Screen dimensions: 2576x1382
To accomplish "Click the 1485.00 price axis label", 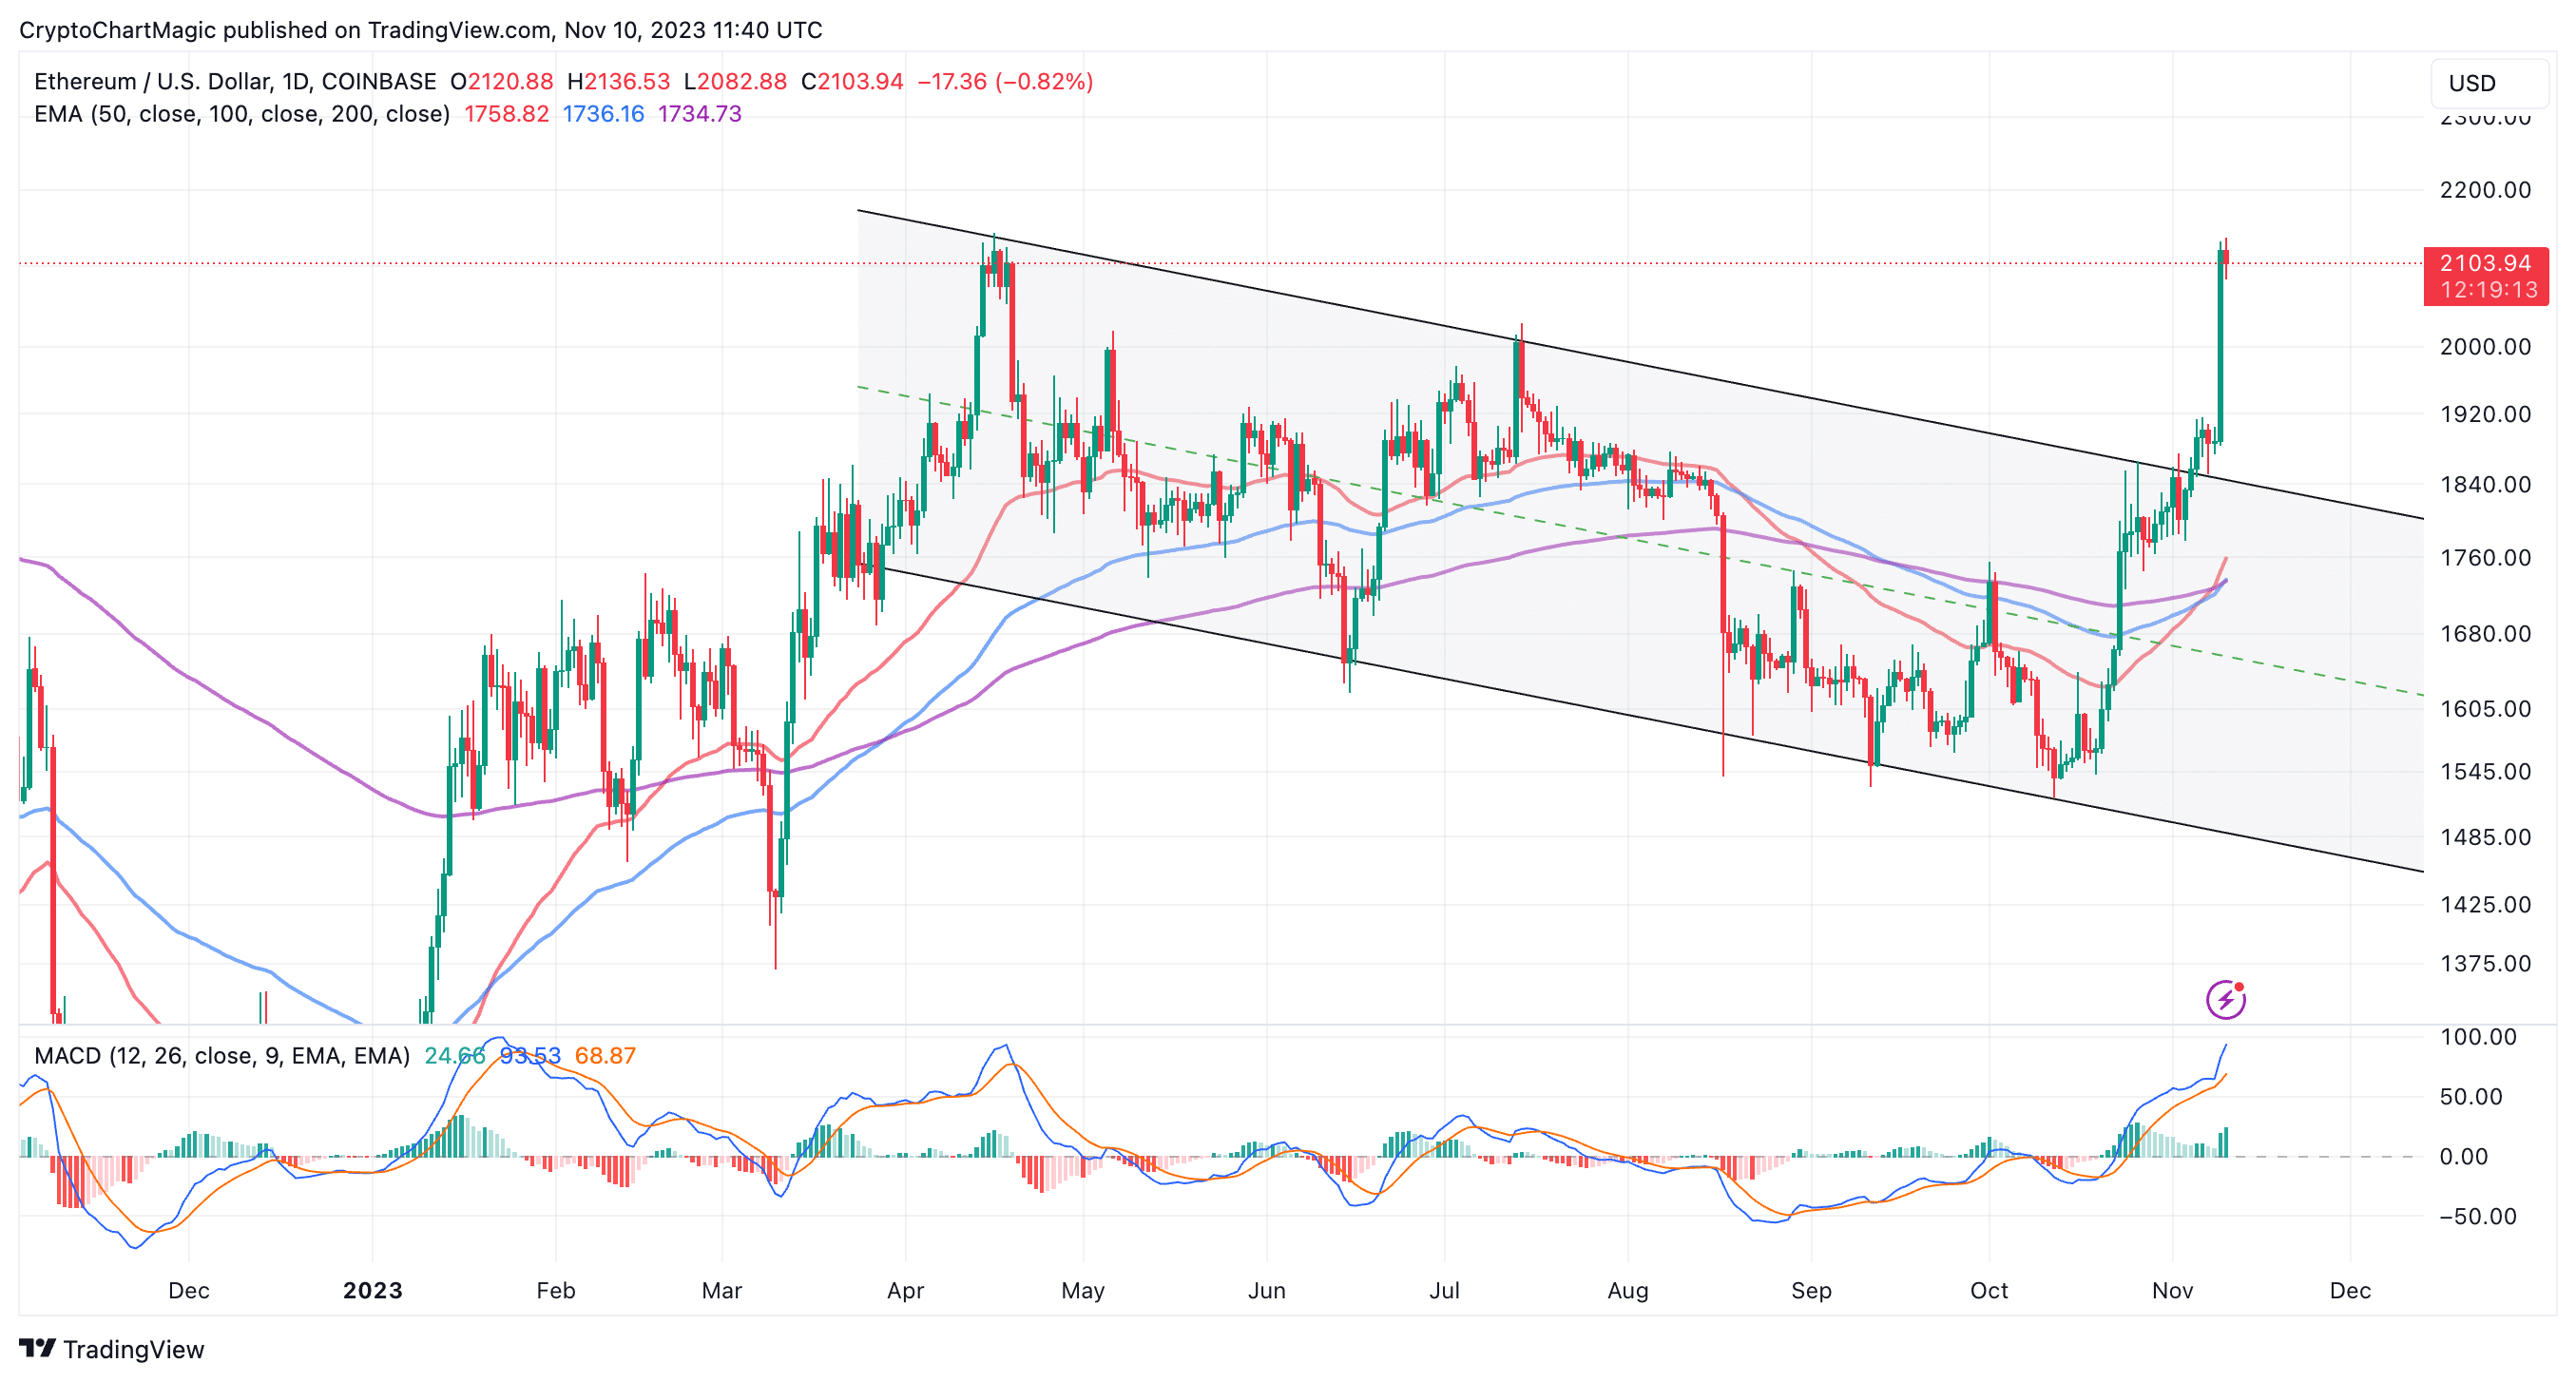I will tap(2485, 837).
